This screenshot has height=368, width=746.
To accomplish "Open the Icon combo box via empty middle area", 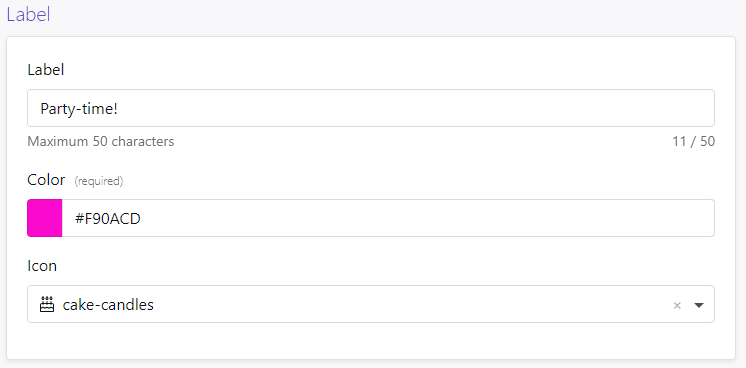I will pos(409,304).
